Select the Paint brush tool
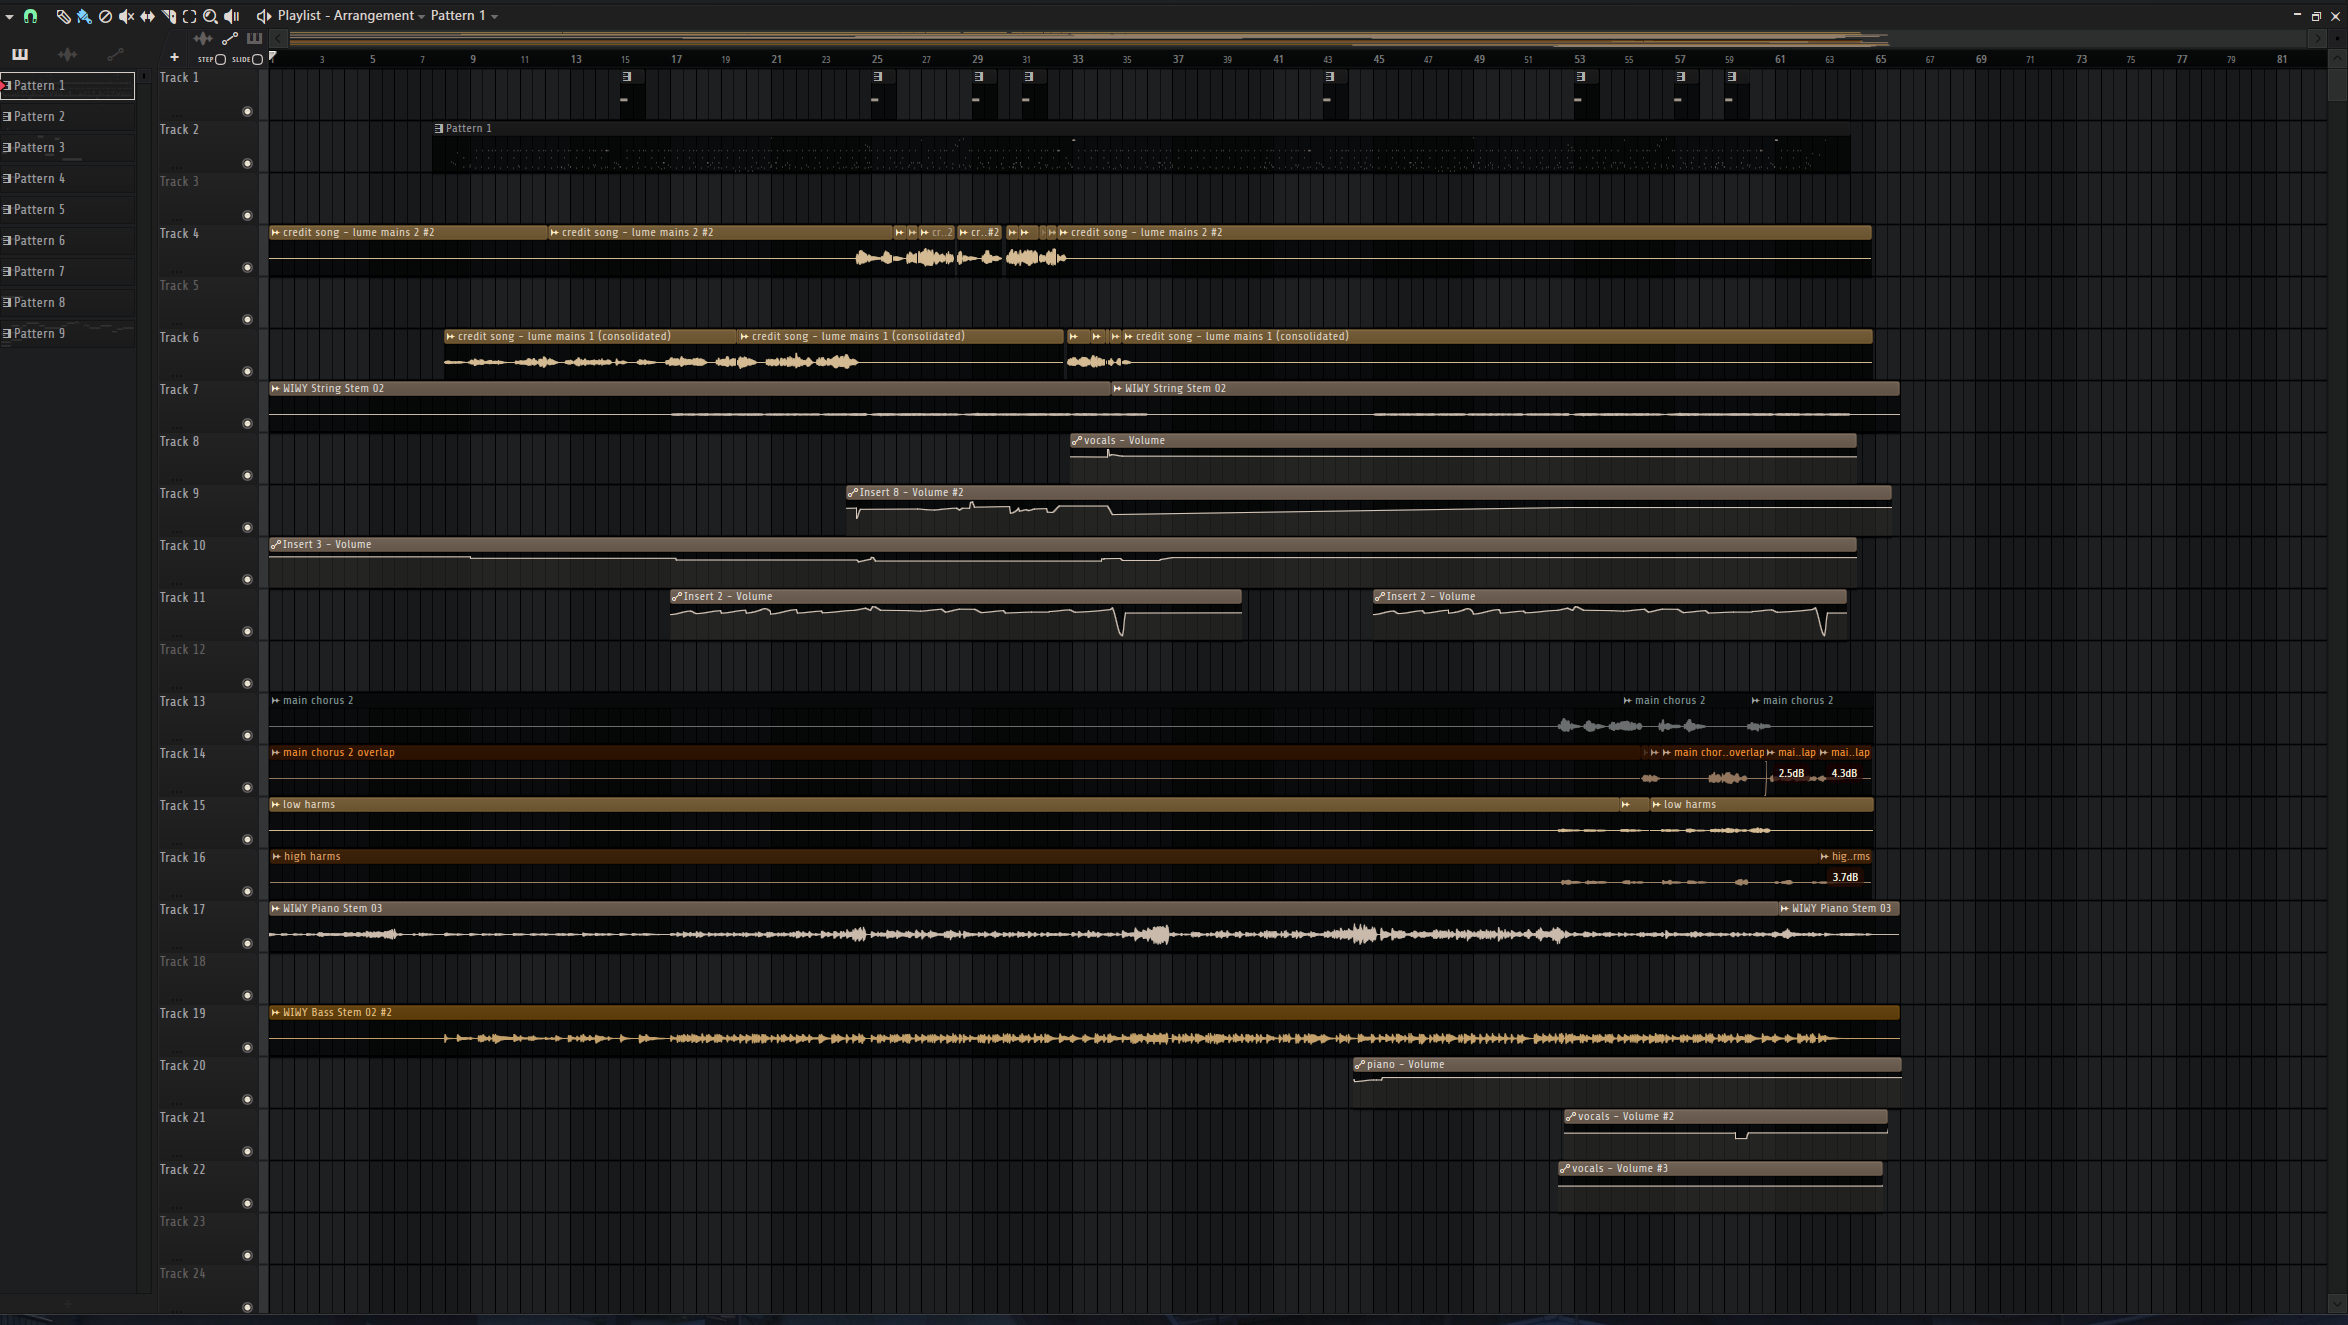Screen dimensions: 2348x1325 click(84, 16)
